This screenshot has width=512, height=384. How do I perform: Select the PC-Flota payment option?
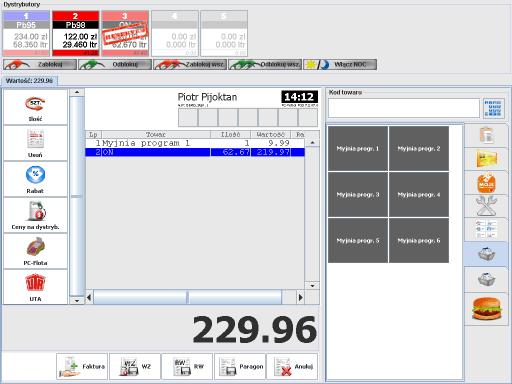coord(35,251)
